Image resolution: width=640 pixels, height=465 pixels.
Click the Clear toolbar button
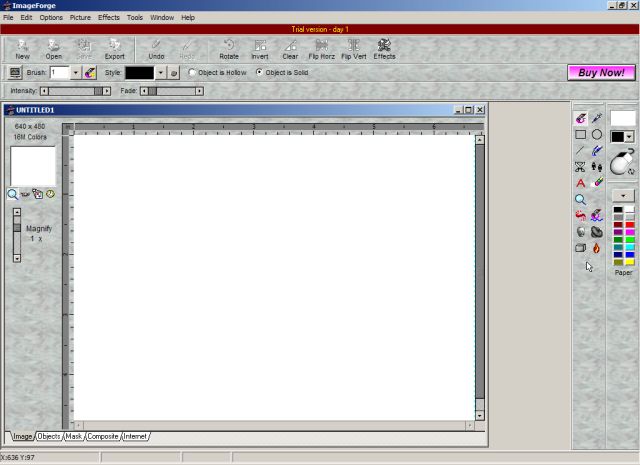pyautogui.click(x=290, y=49)
